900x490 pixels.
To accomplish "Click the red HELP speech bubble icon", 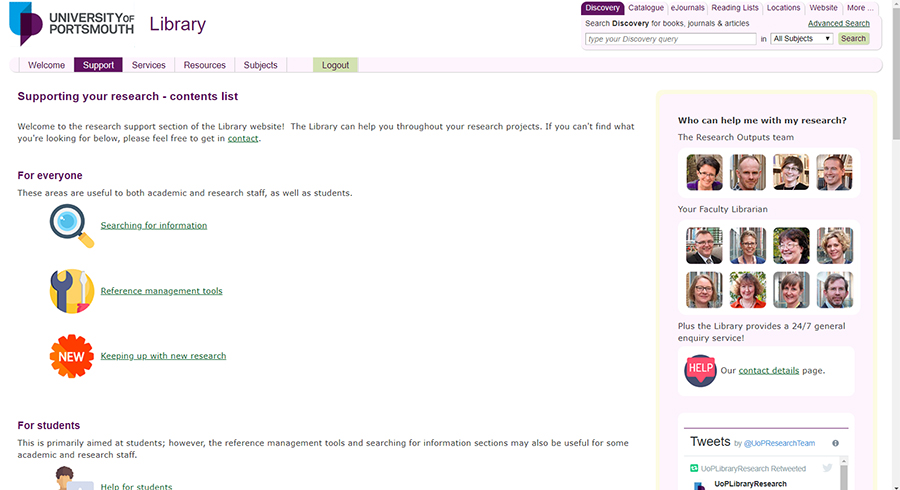I will click(700, 370).
